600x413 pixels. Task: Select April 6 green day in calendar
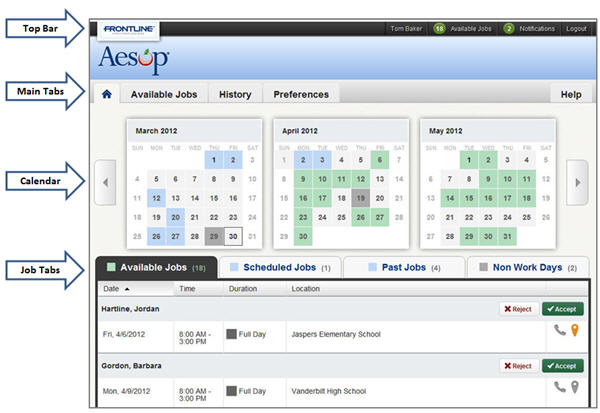[x=380, y=160]
